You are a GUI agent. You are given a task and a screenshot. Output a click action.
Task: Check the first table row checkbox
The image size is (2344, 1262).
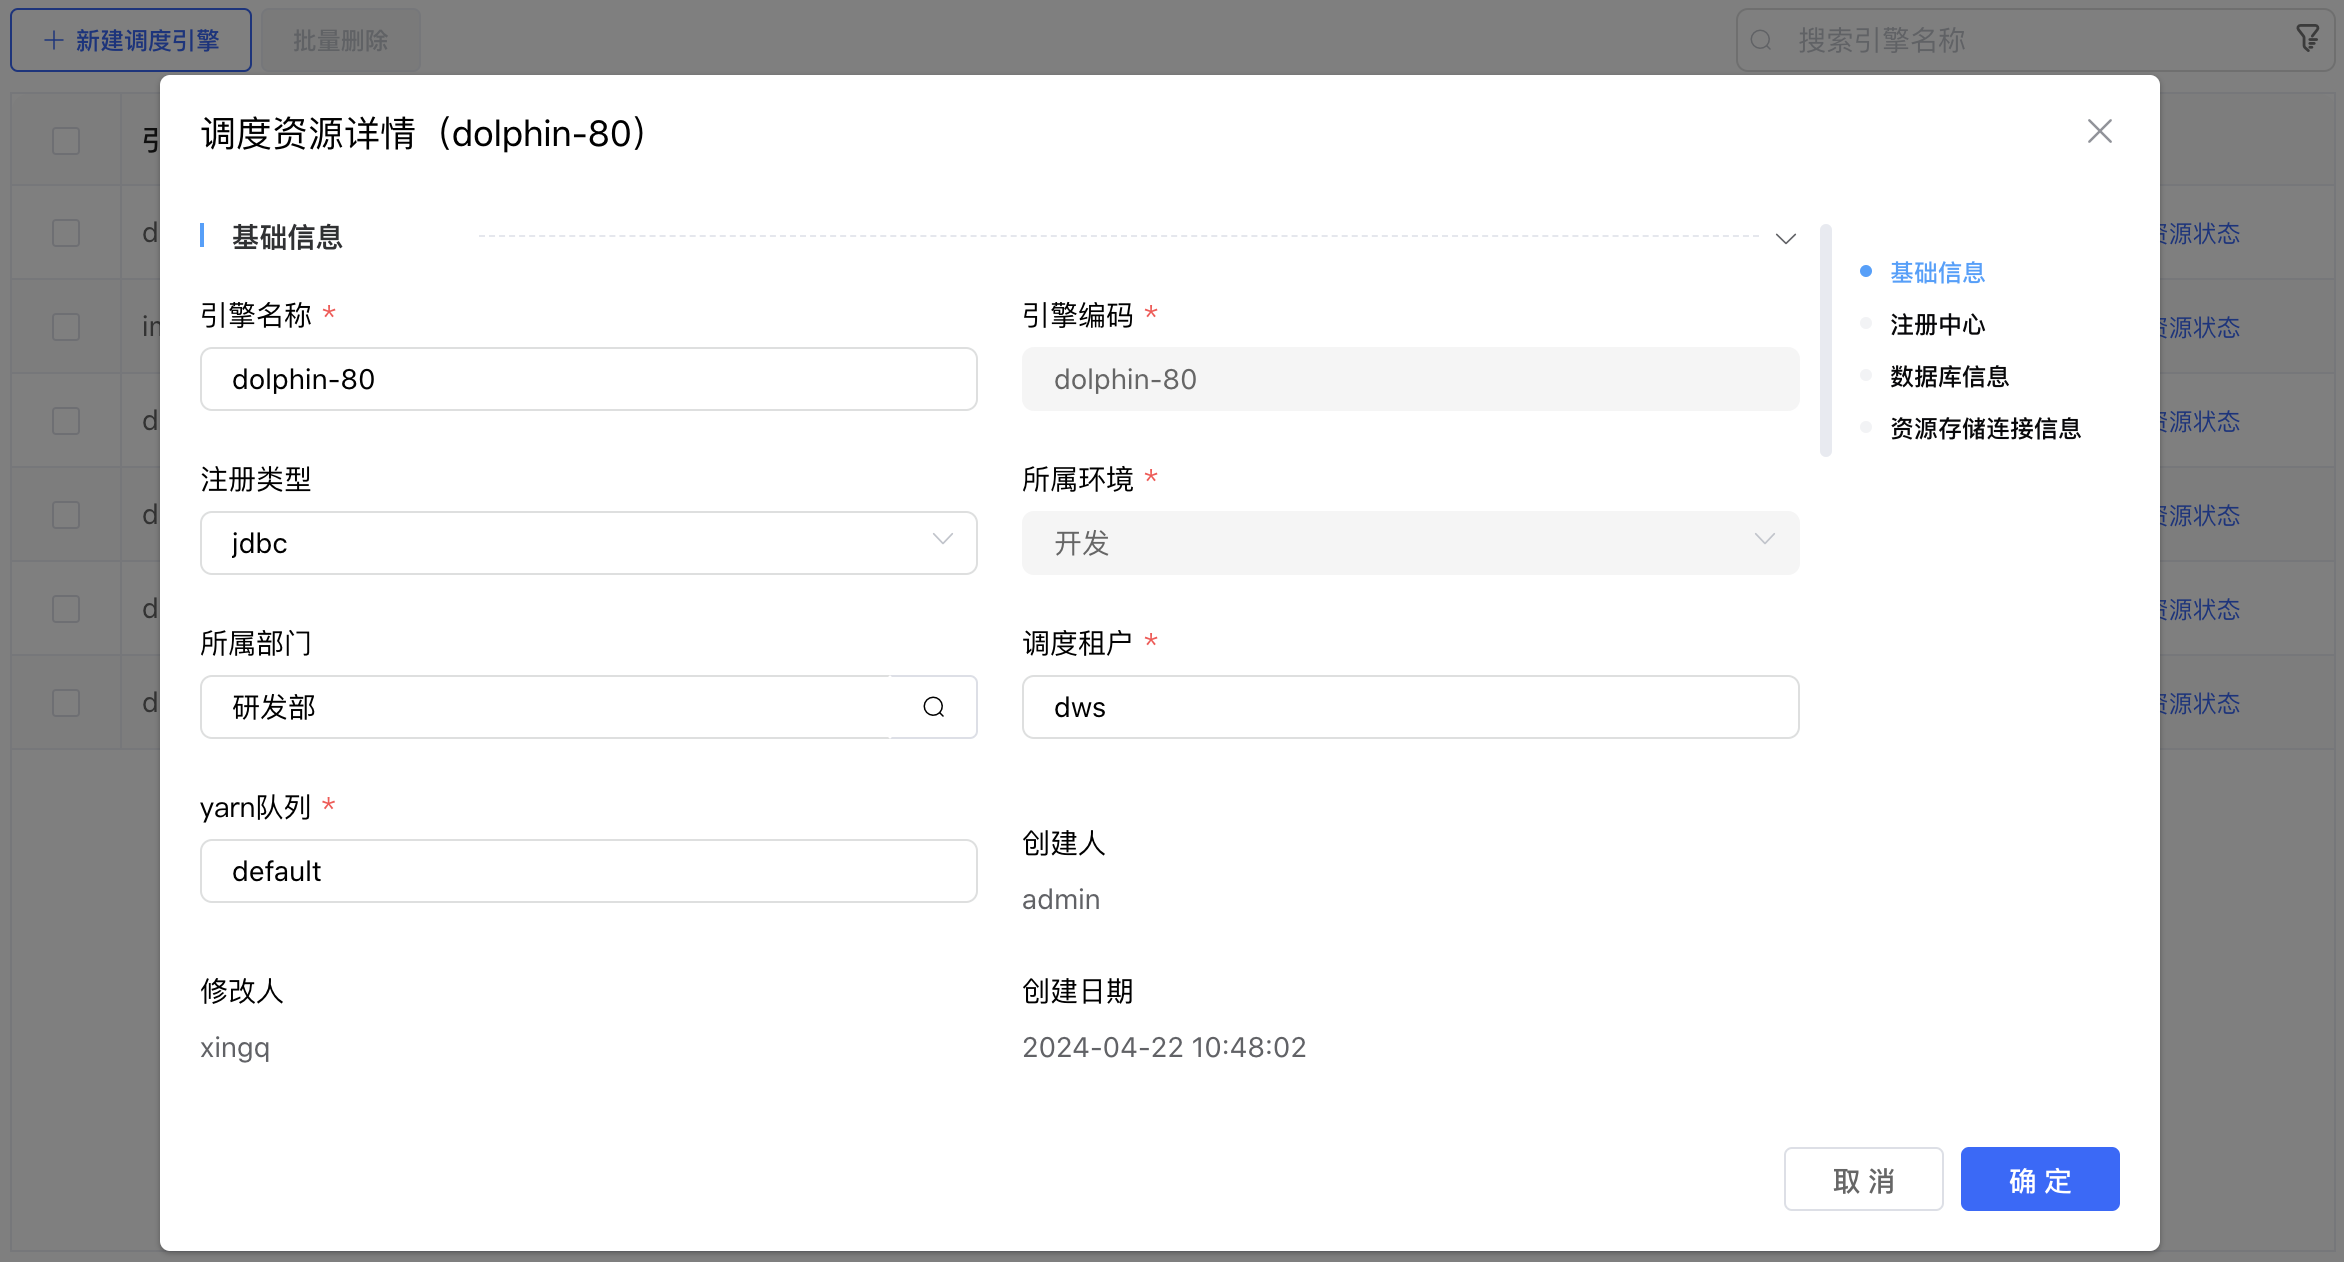click(66, 233)
